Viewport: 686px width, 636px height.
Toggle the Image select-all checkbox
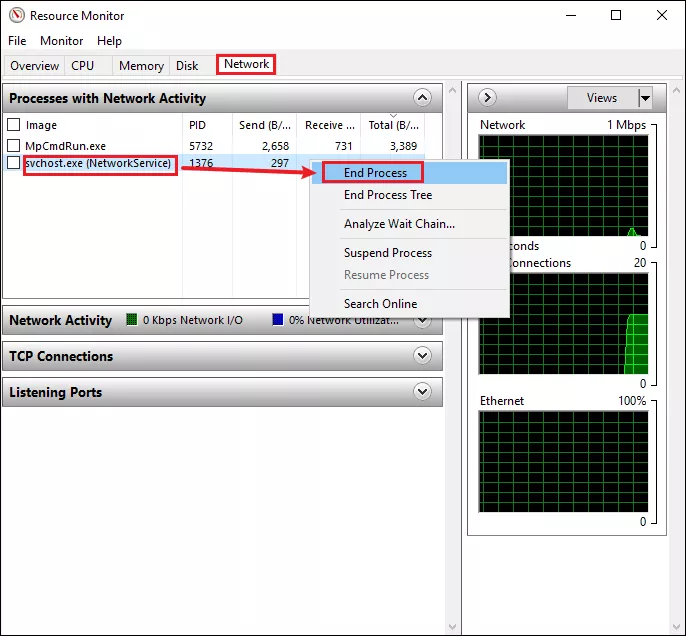tap(14, 125)
